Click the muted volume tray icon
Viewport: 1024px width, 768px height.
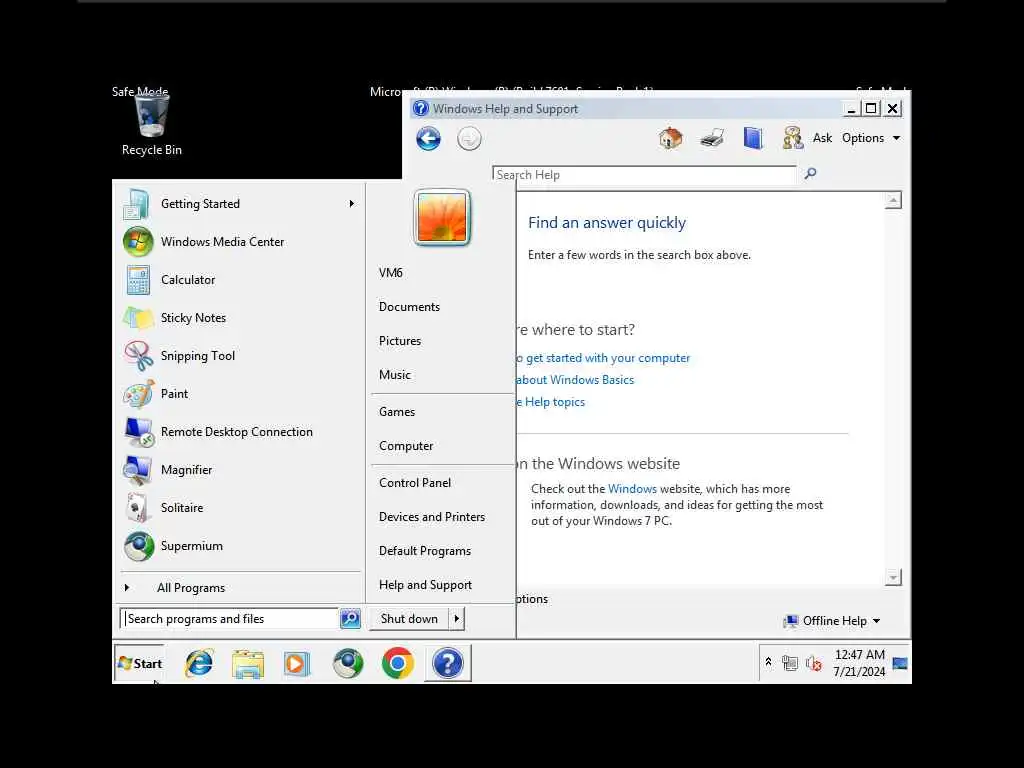(813, 664)
